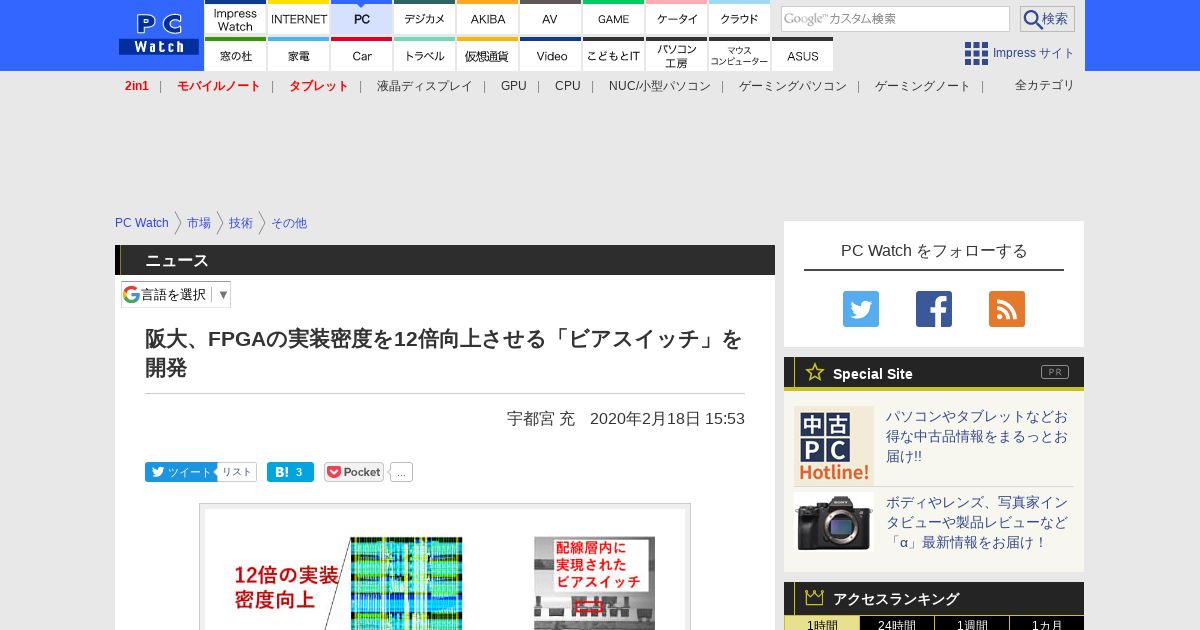Click the Hatena B! bookmark button
1200x630 pixels.
(x=290, y=472)
